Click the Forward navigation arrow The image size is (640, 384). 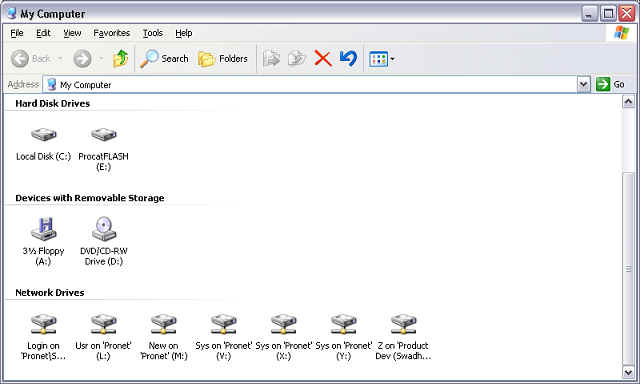tap(82, 59)
